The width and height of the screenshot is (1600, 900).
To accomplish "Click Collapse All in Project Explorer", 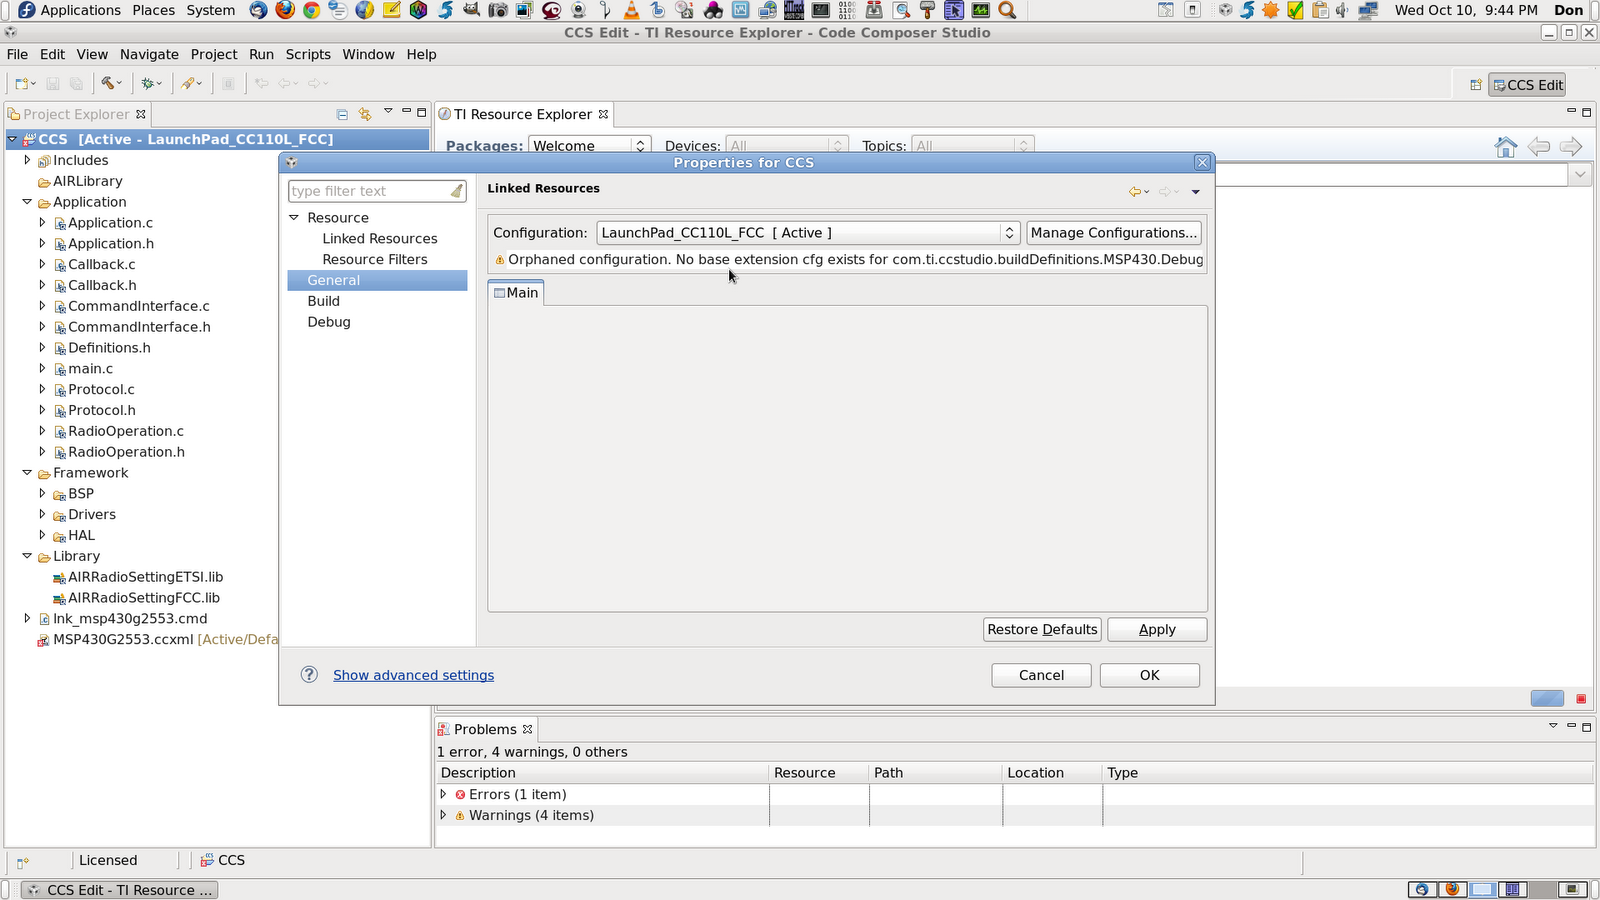I will point(342,114).
